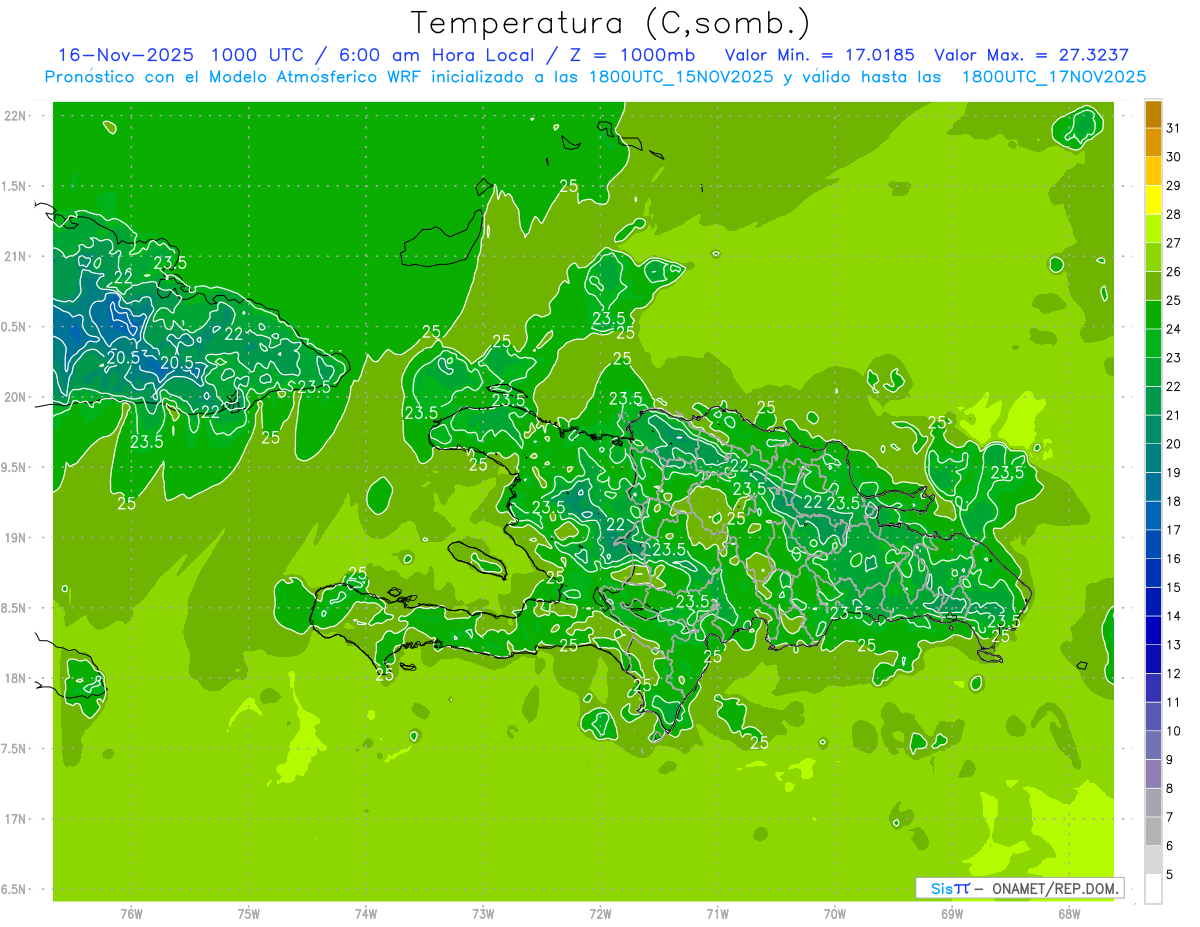
Task: Pick the white swatch below legend value 5
Action: 1154,889
